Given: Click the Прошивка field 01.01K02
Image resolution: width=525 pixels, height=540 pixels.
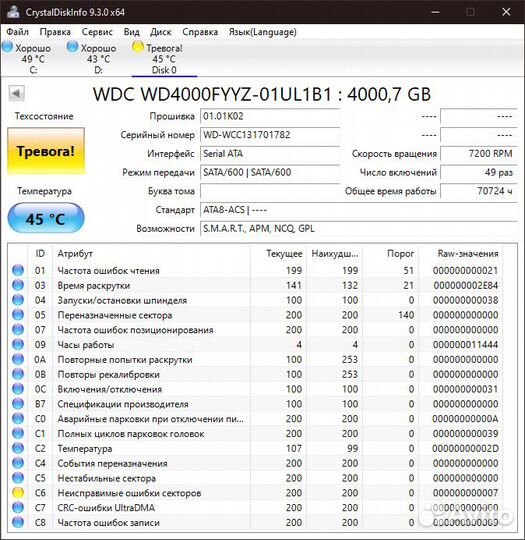Looking at the screenshot, I should pyautogui.click(x=269, y=116).
